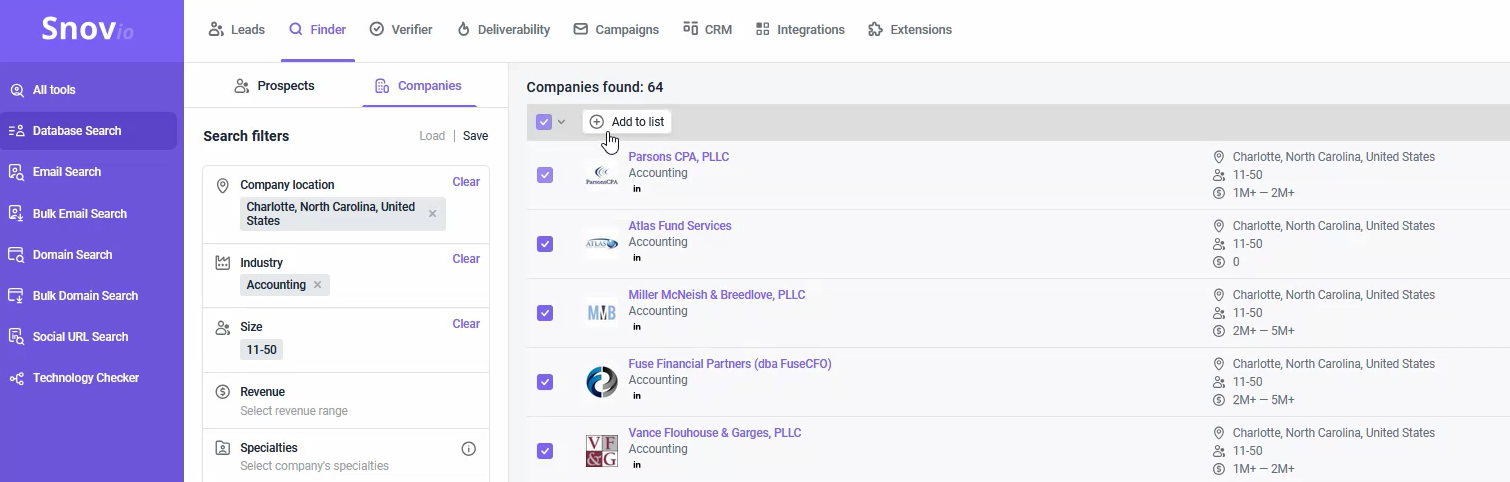Click Specialties info icon
Viewport: 1510px width, 482px height.
coord(468,449)
